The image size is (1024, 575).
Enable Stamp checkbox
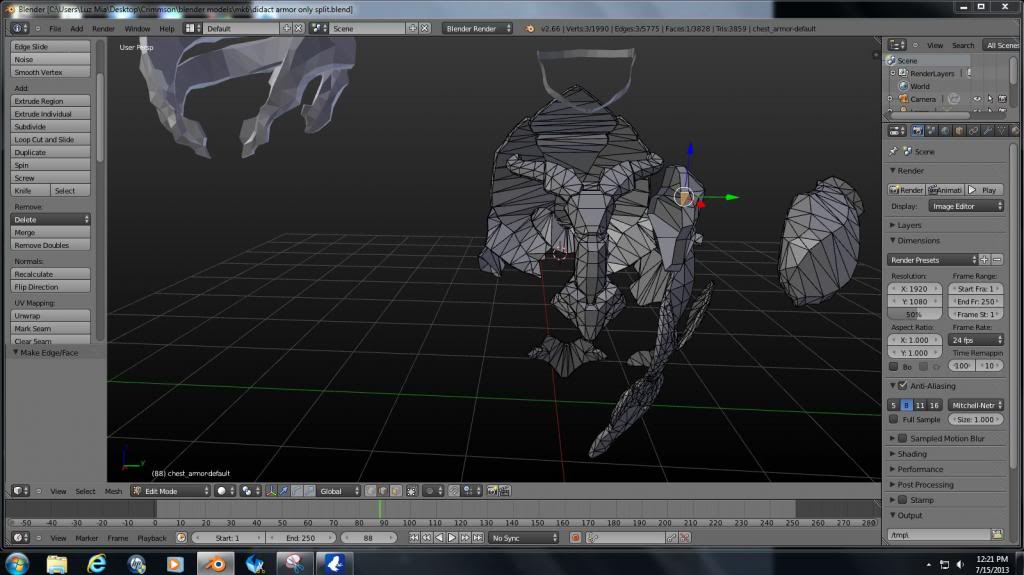[903, 500]
